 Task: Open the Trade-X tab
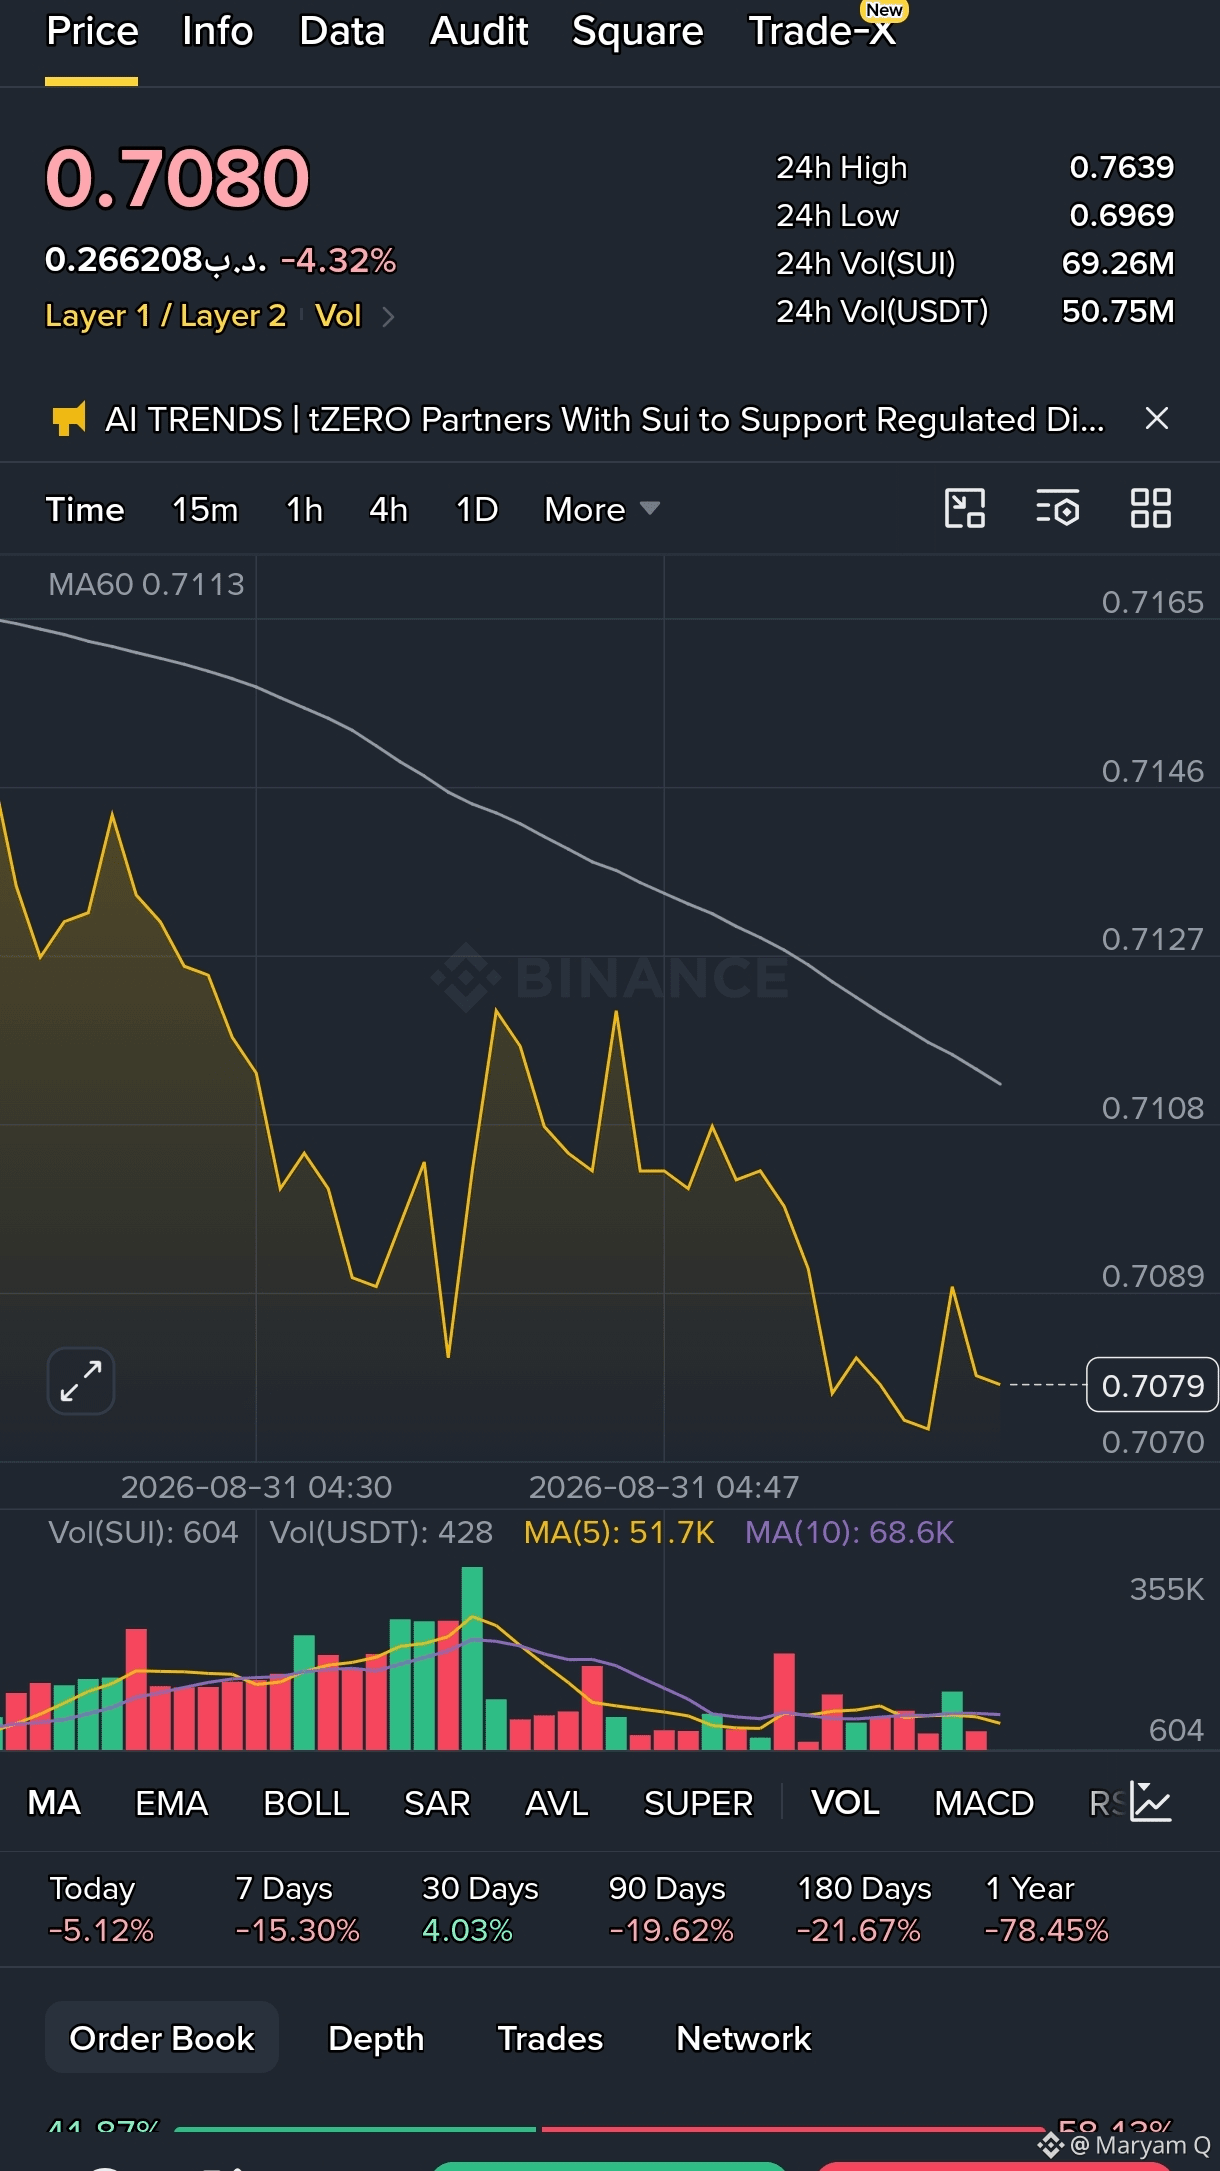pos(824,32)
